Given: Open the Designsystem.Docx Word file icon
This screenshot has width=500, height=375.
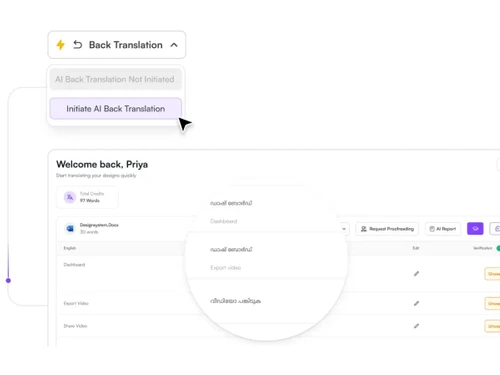Looking at the screenshot, I should point(70,228).
